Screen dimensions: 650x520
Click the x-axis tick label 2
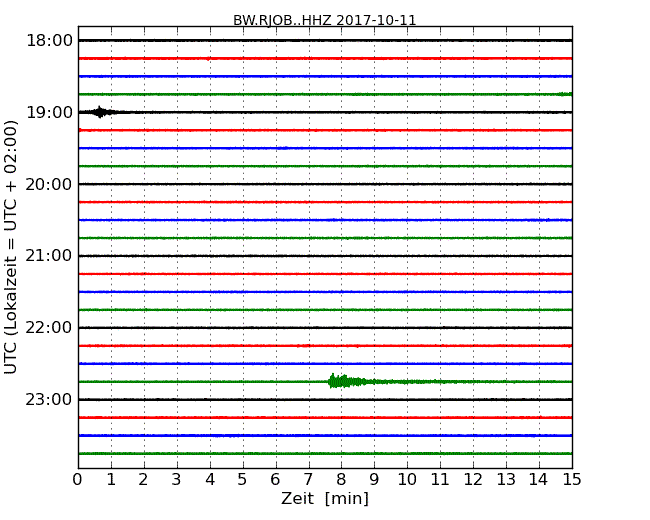point(143,480)
